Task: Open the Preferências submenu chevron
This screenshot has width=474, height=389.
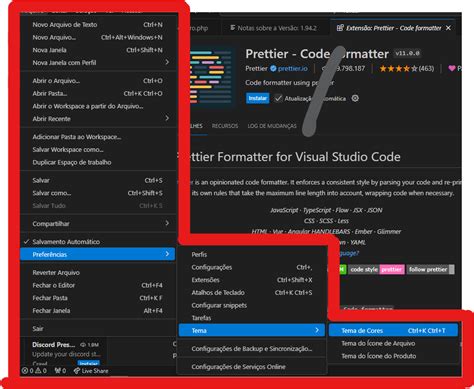Action: coord(167,254)
